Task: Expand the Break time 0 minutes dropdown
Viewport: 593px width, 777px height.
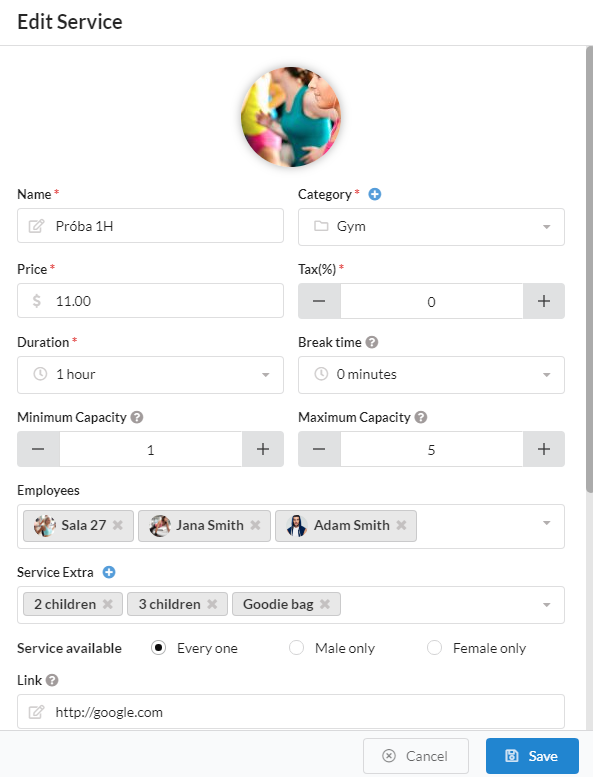Action: pos(431,375)
